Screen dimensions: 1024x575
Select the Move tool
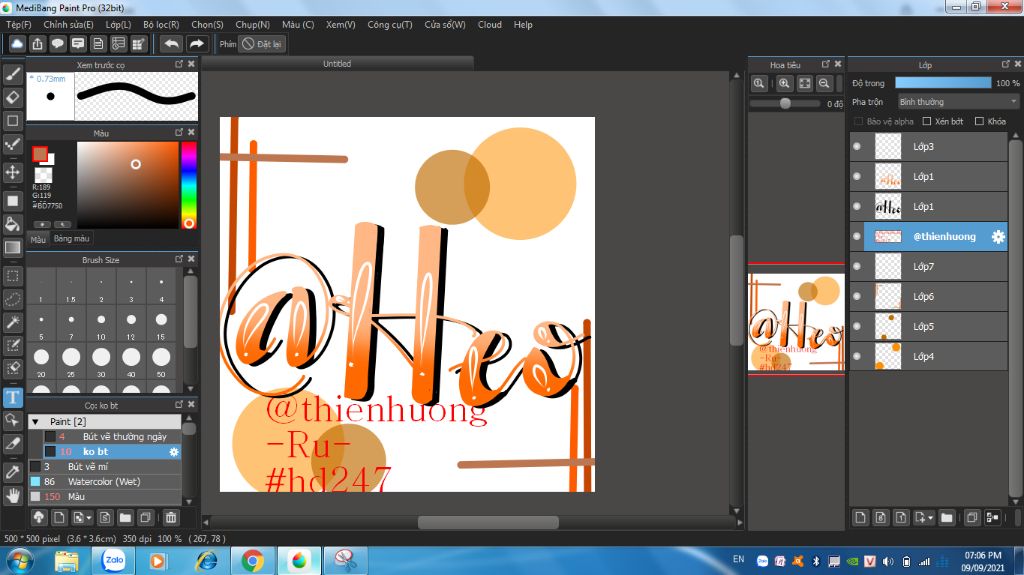click(12, 172)
